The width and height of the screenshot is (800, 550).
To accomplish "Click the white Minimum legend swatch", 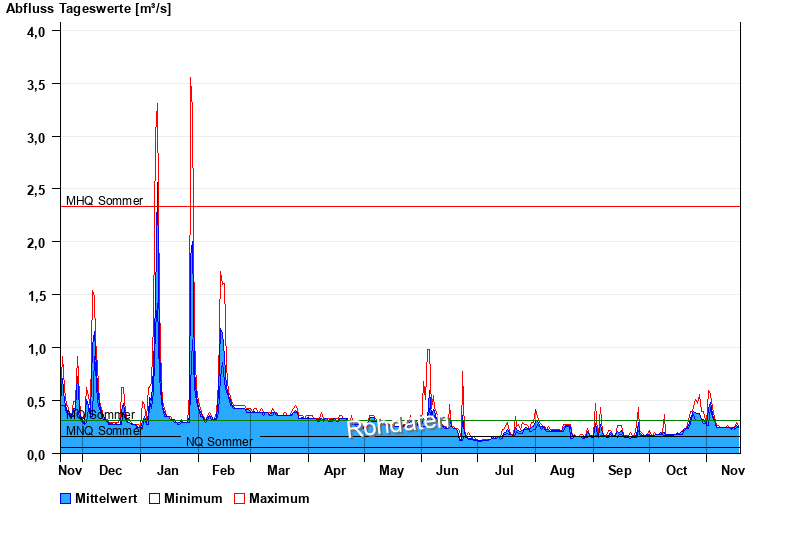I will coord(154,498).
